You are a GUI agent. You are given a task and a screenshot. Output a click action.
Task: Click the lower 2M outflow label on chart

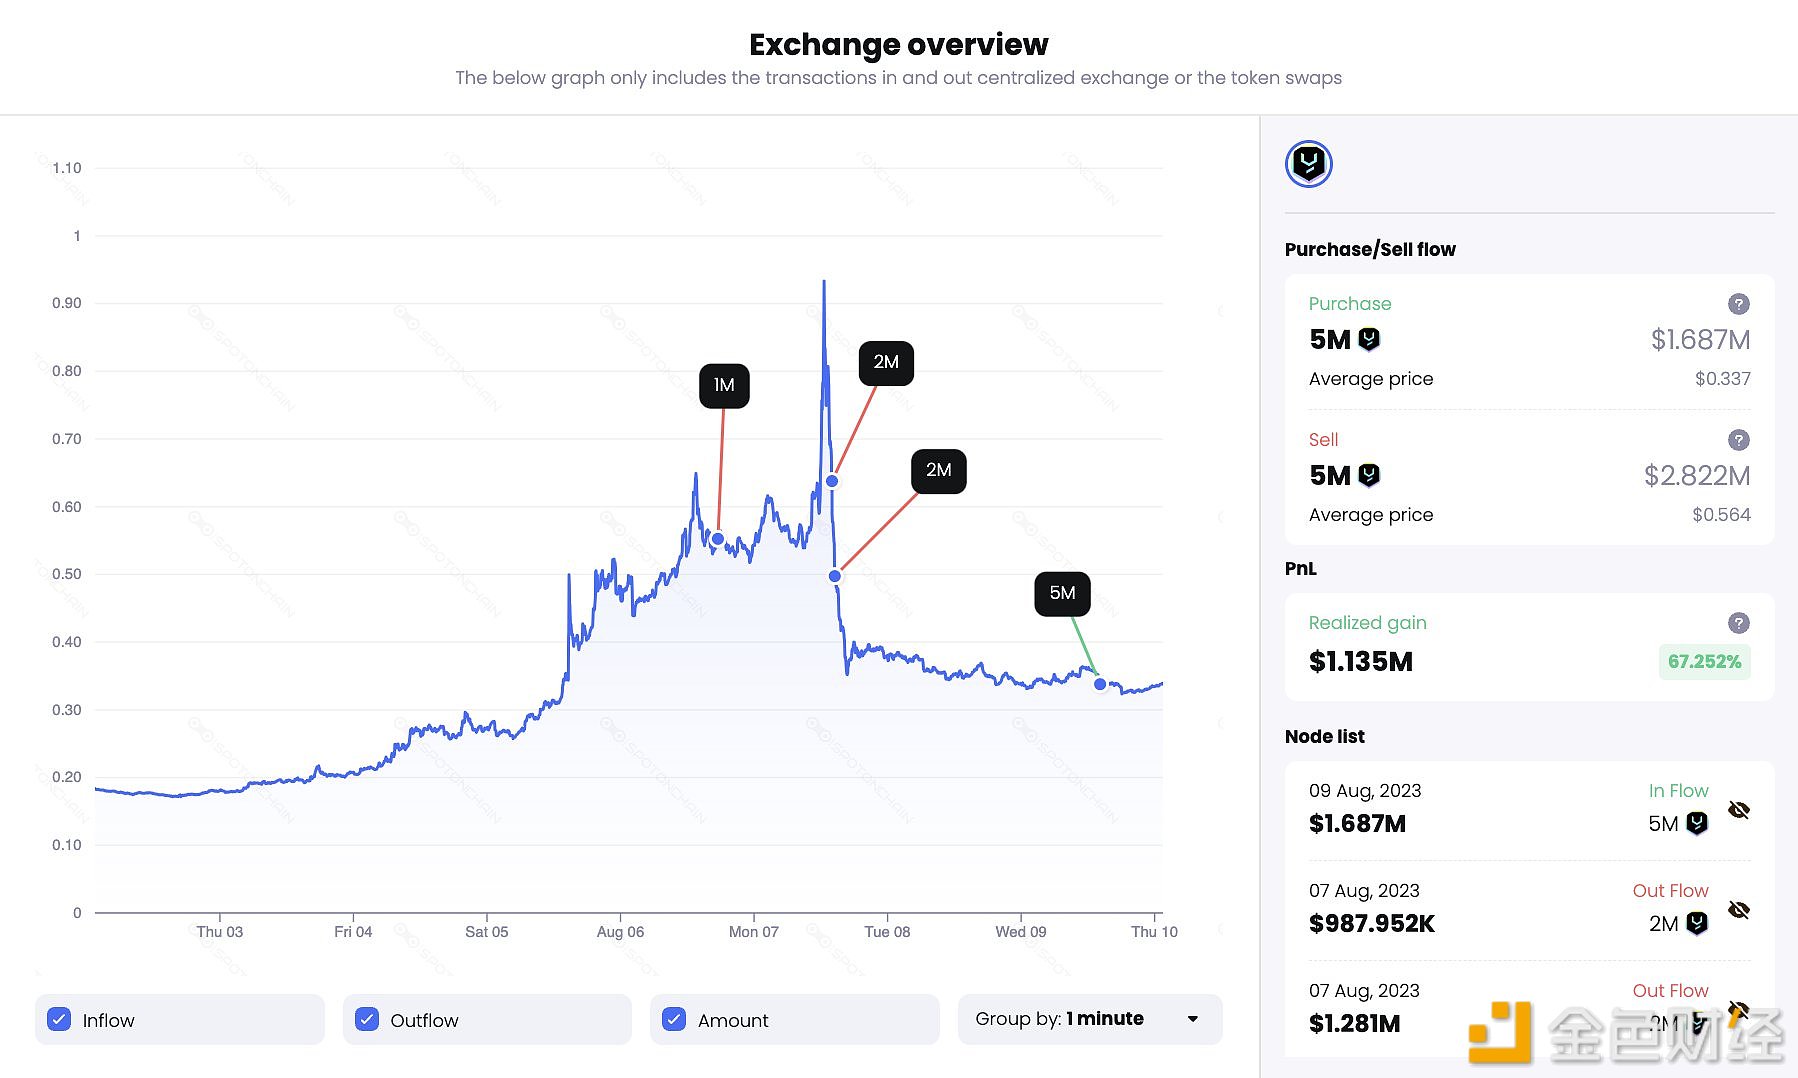pyautogui.click(x=938, y=470)
